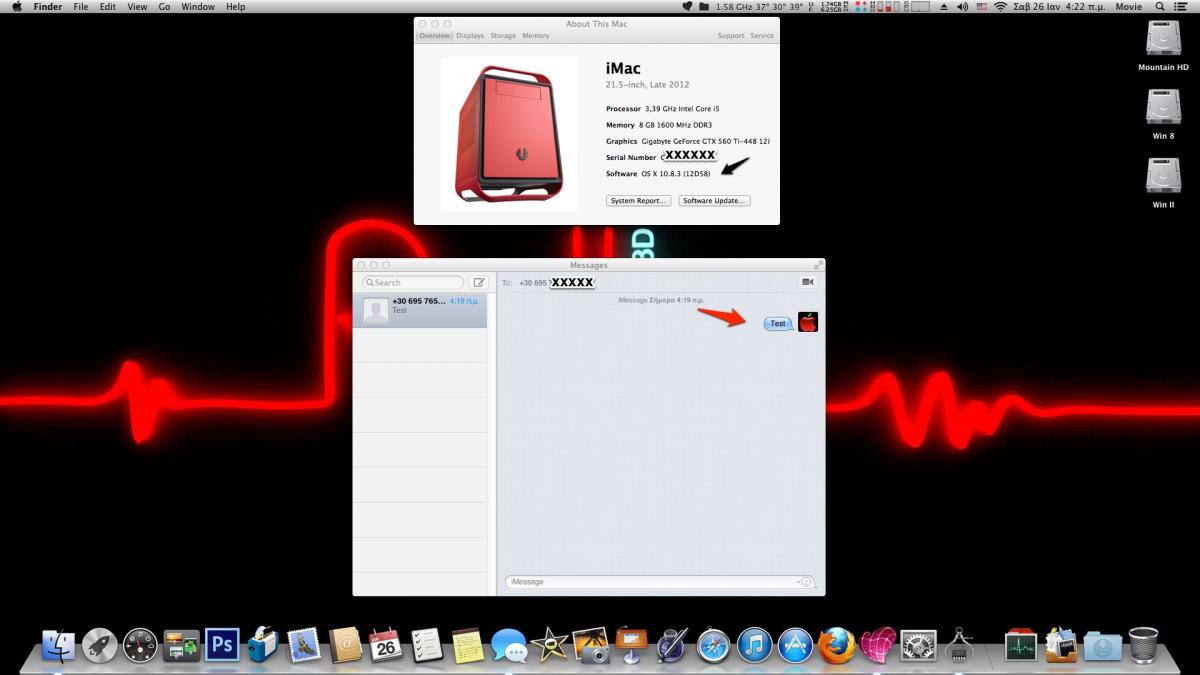Open Launchpad in the Dock
This screenshot has height=675, width=1200.
(x=100, y=645)
